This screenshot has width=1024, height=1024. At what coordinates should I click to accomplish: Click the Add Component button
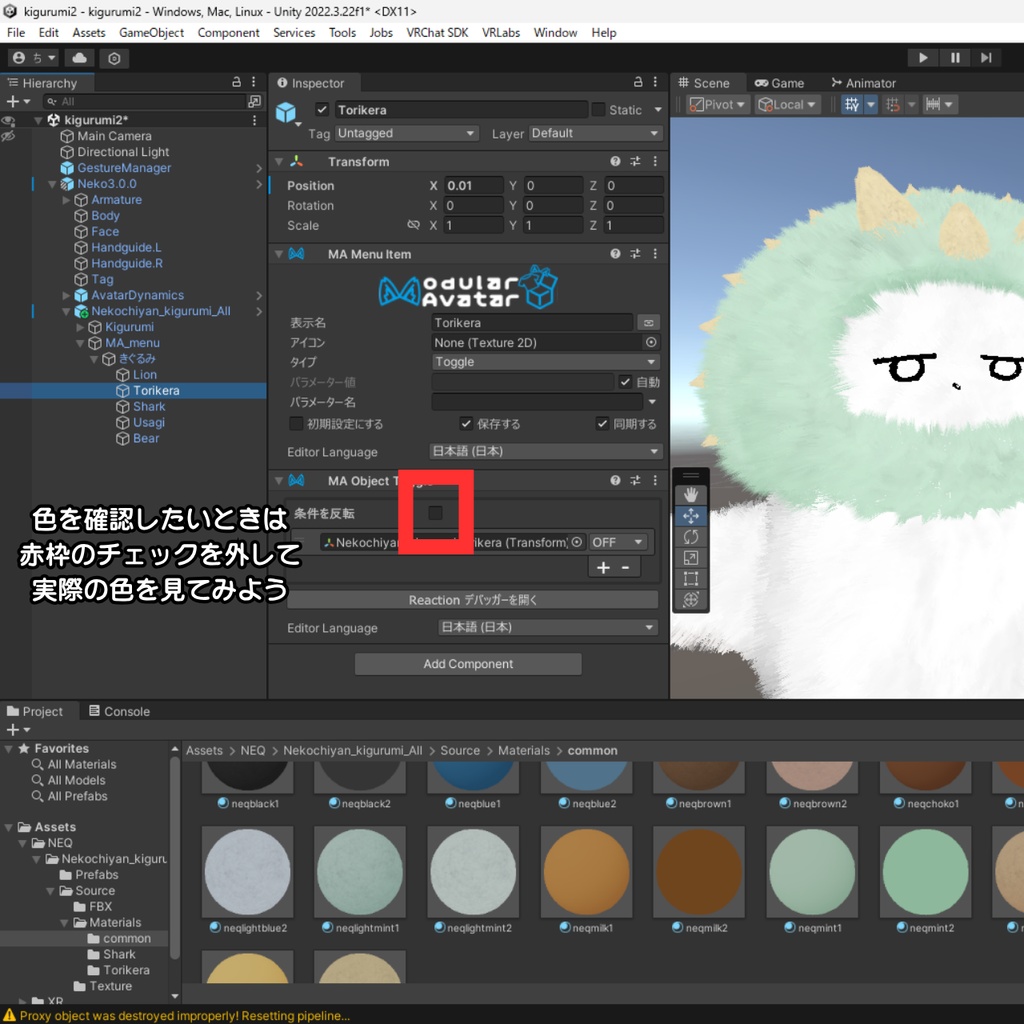click(468, 664)
